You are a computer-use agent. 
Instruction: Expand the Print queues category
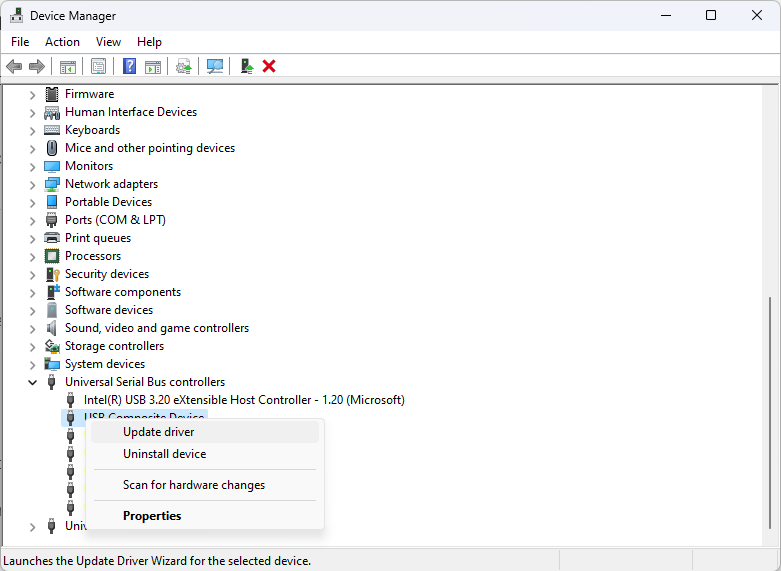(x=32, y=239)
